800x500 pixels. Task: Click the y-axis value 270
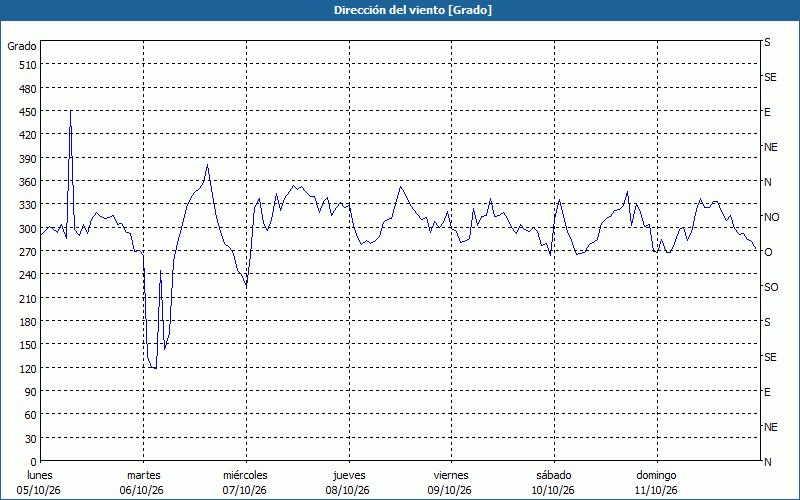(28, 252)
